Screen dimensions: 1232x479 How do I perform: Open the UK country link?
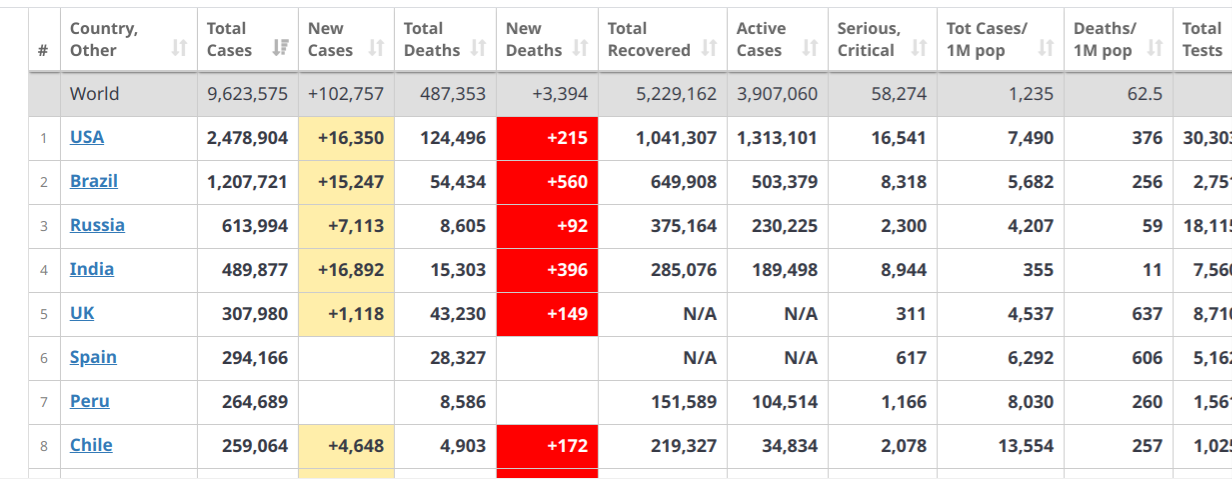click(82, 313)
